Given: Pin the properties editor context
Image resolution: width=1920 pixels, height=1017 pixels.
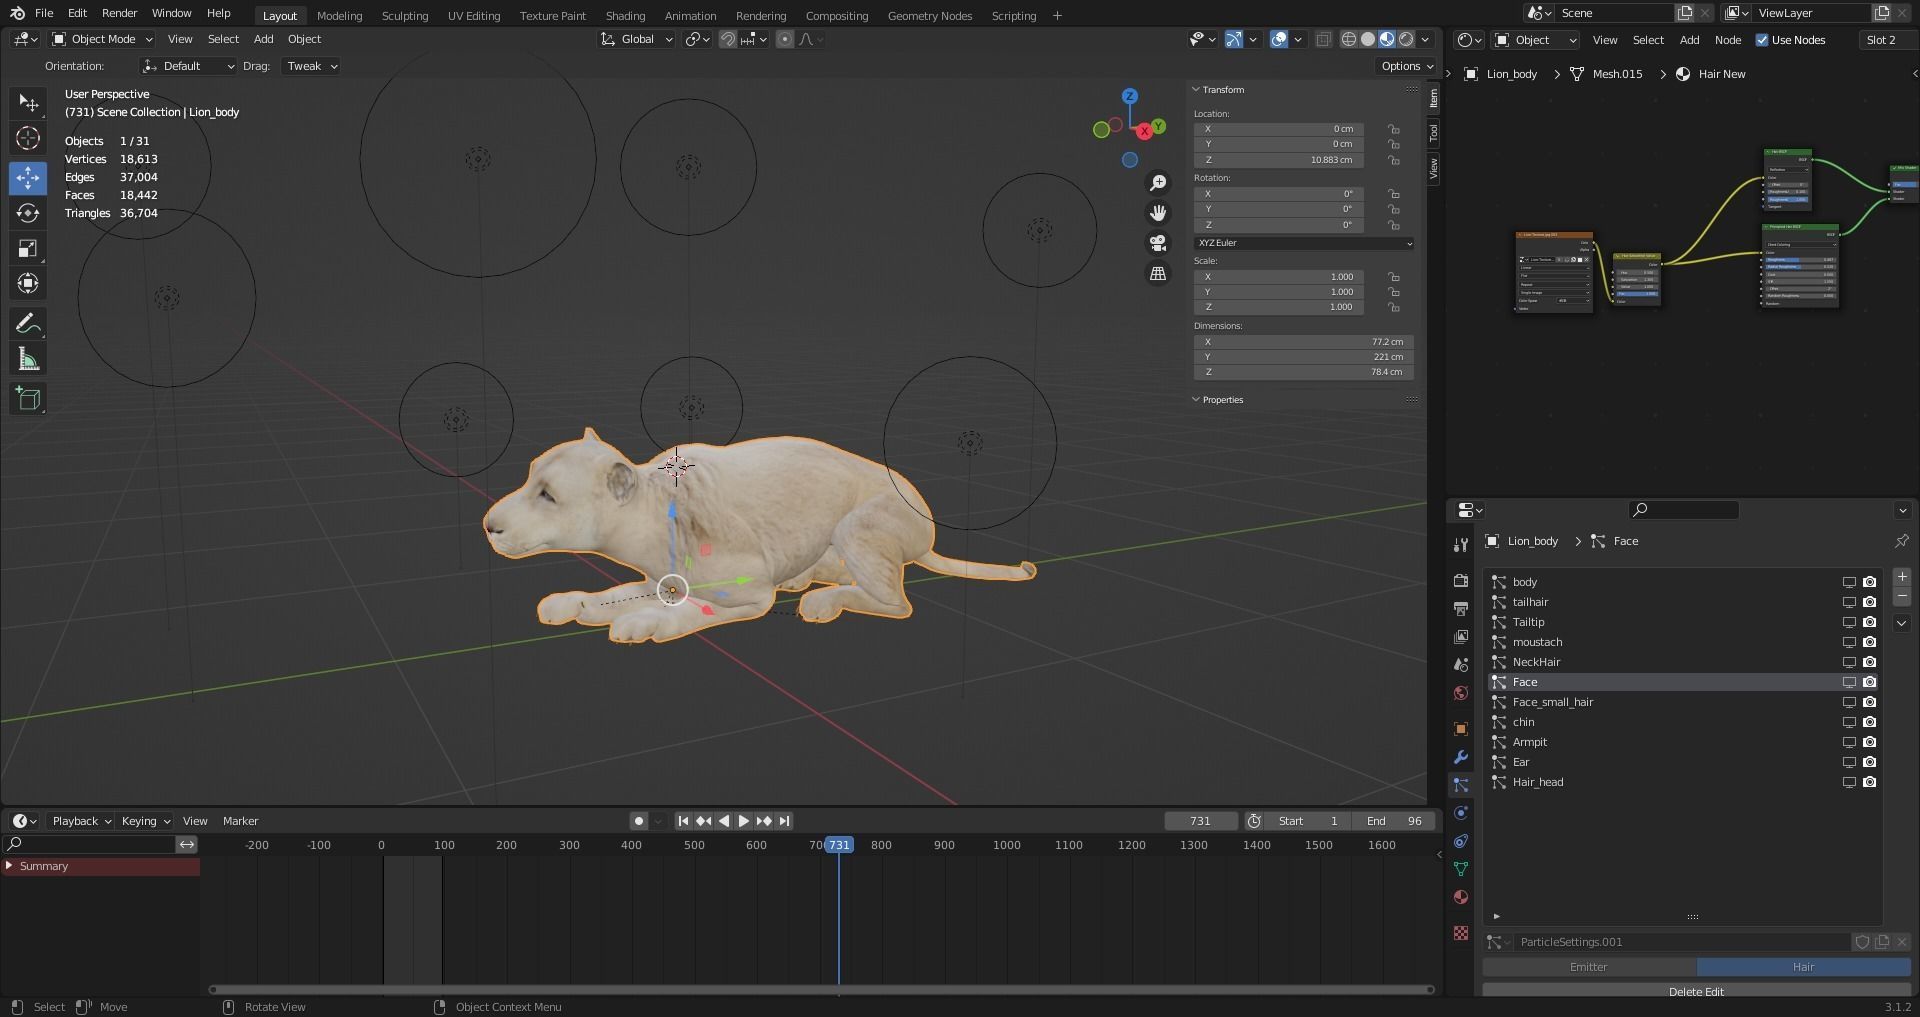Looking at the screenshot, I should 1901,541.
